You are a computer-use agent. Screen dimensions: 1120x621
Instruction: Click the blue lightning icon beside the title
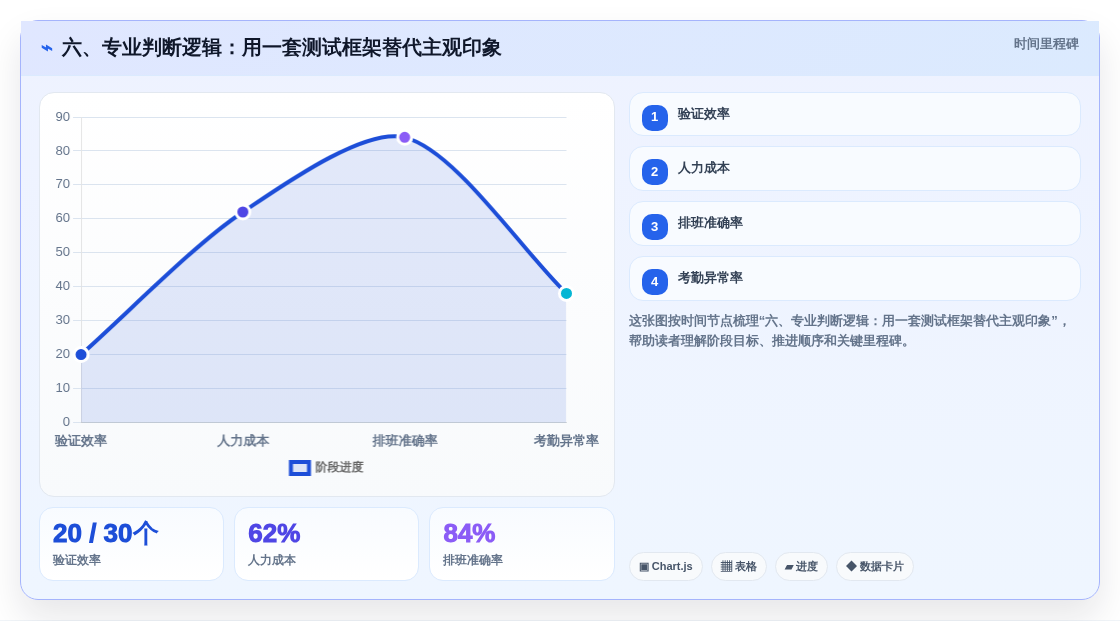click(47, 48)
